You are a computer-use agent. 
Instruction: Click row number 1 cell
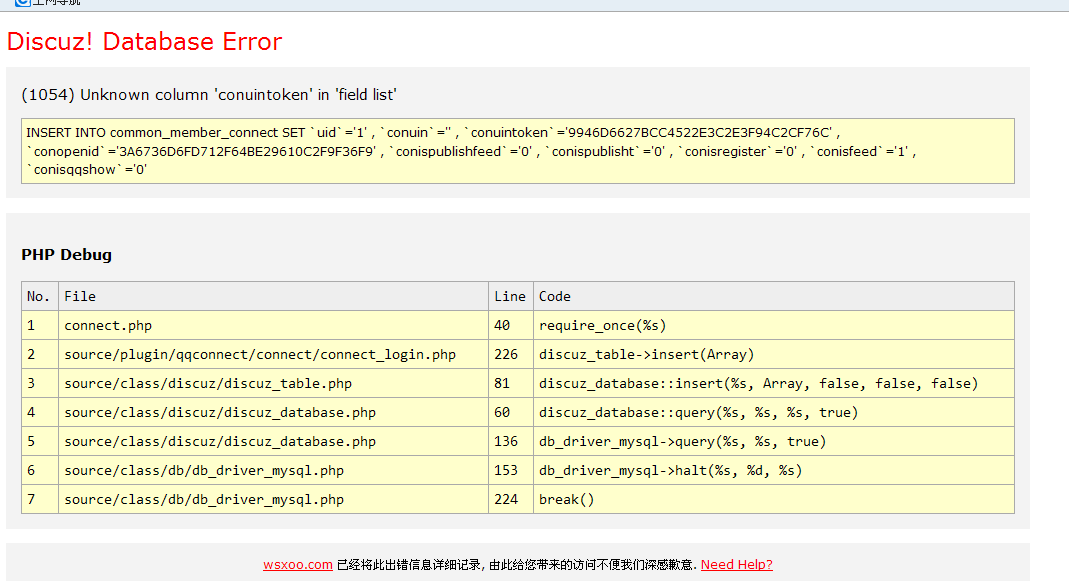tap(40, 325)
